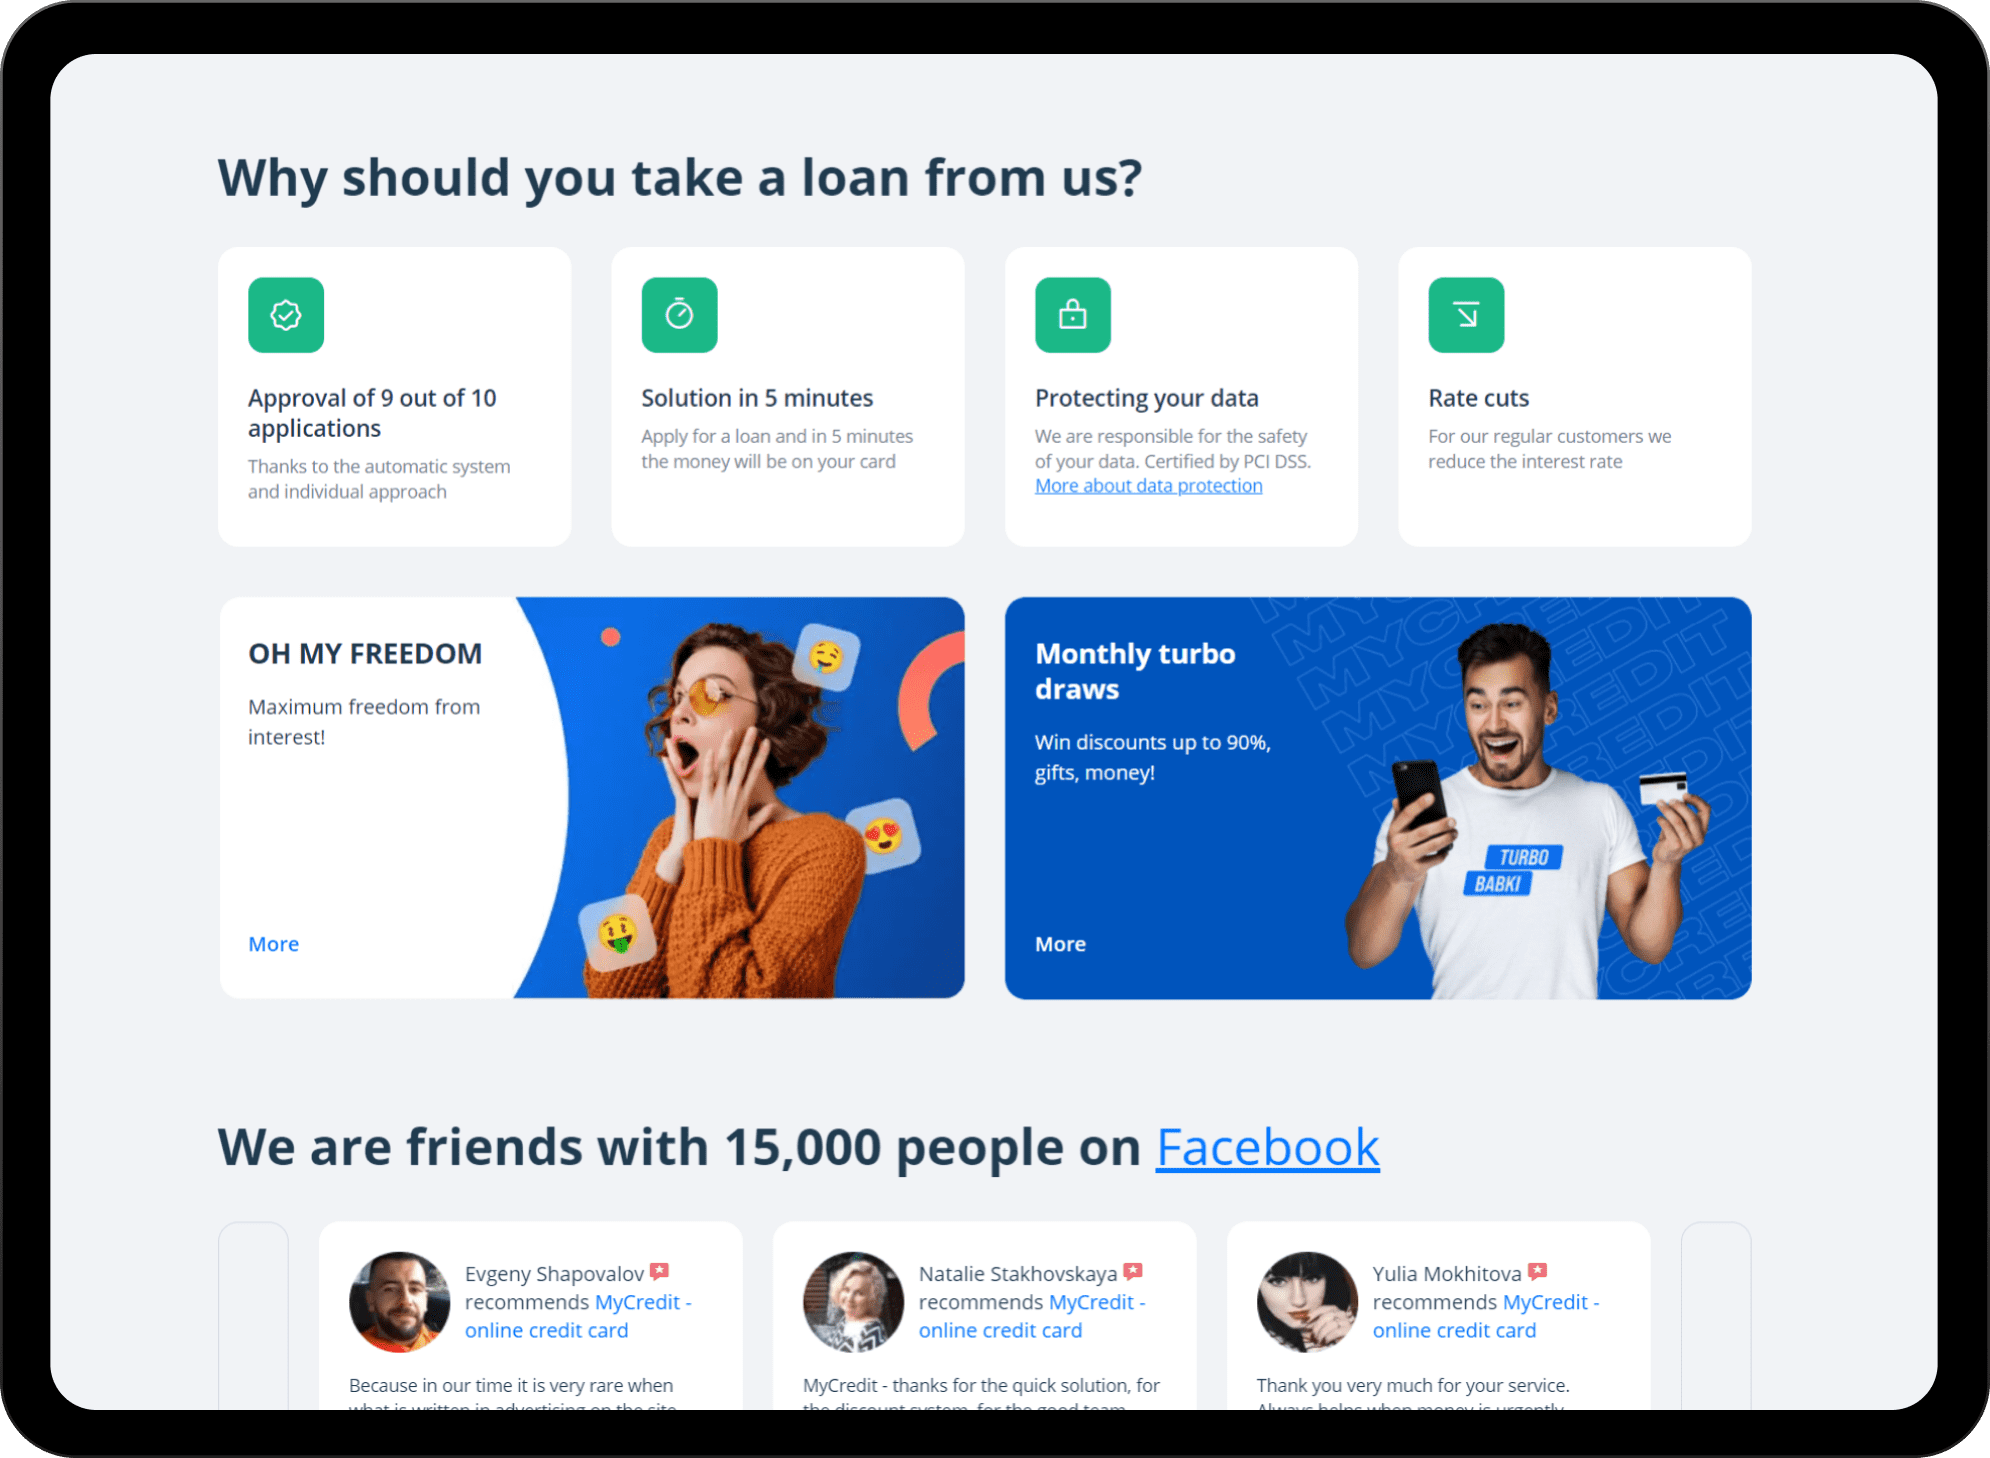Open Natalie Stakhovskaya's MyCredit online credit card link
The width and height of the screenshot is (1990, 1458).
pos(1032,1316)
